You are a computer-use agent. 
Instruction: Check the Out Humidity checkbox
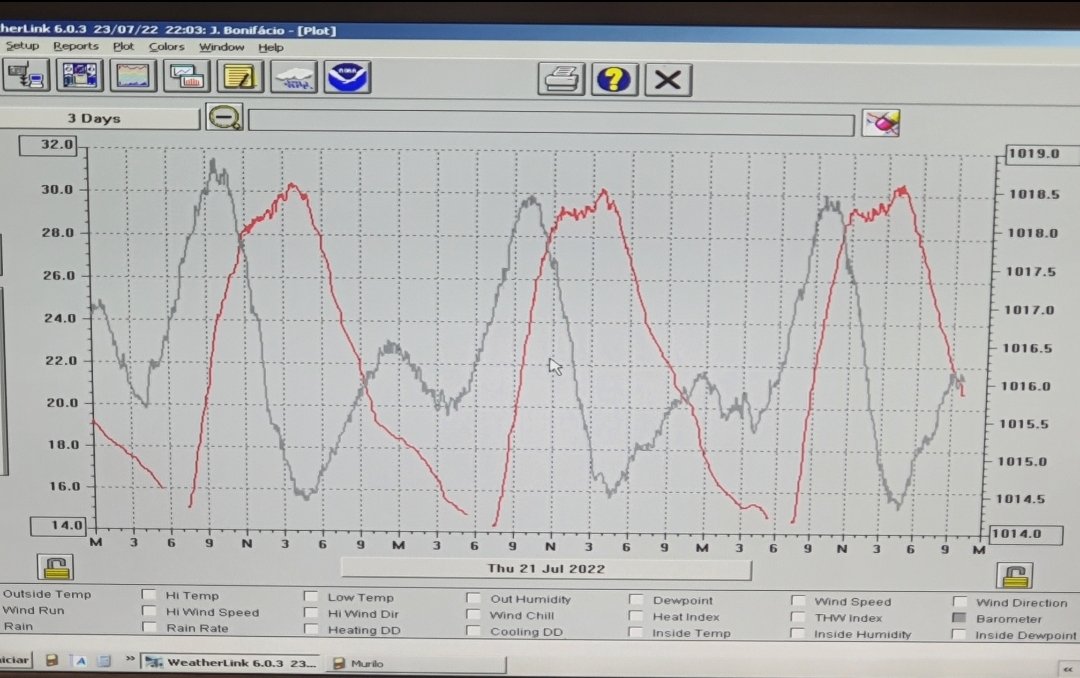click(473, 599)
